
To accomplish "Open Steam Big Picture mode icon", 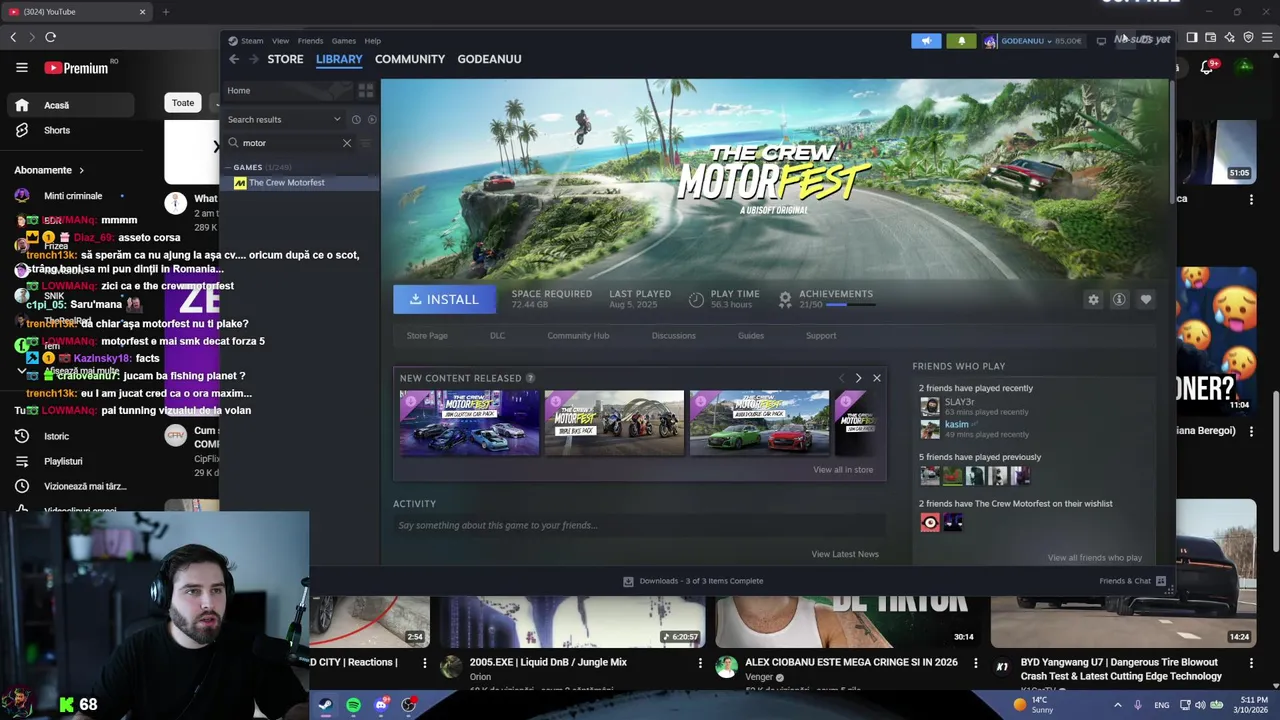I will [1101, 41].
